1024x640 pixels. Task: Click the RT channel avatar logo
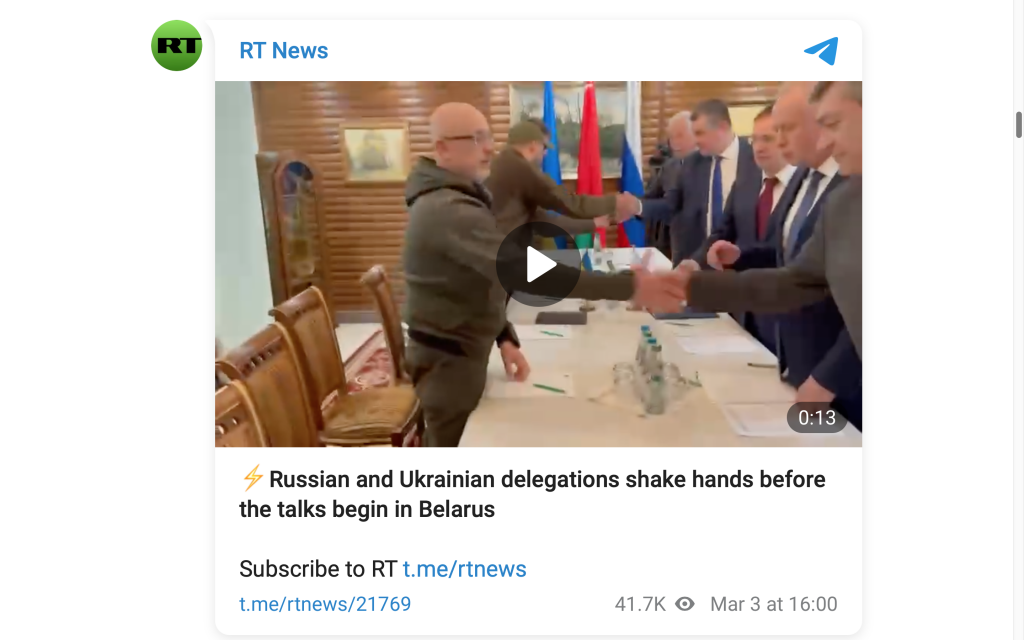point(176,46)
